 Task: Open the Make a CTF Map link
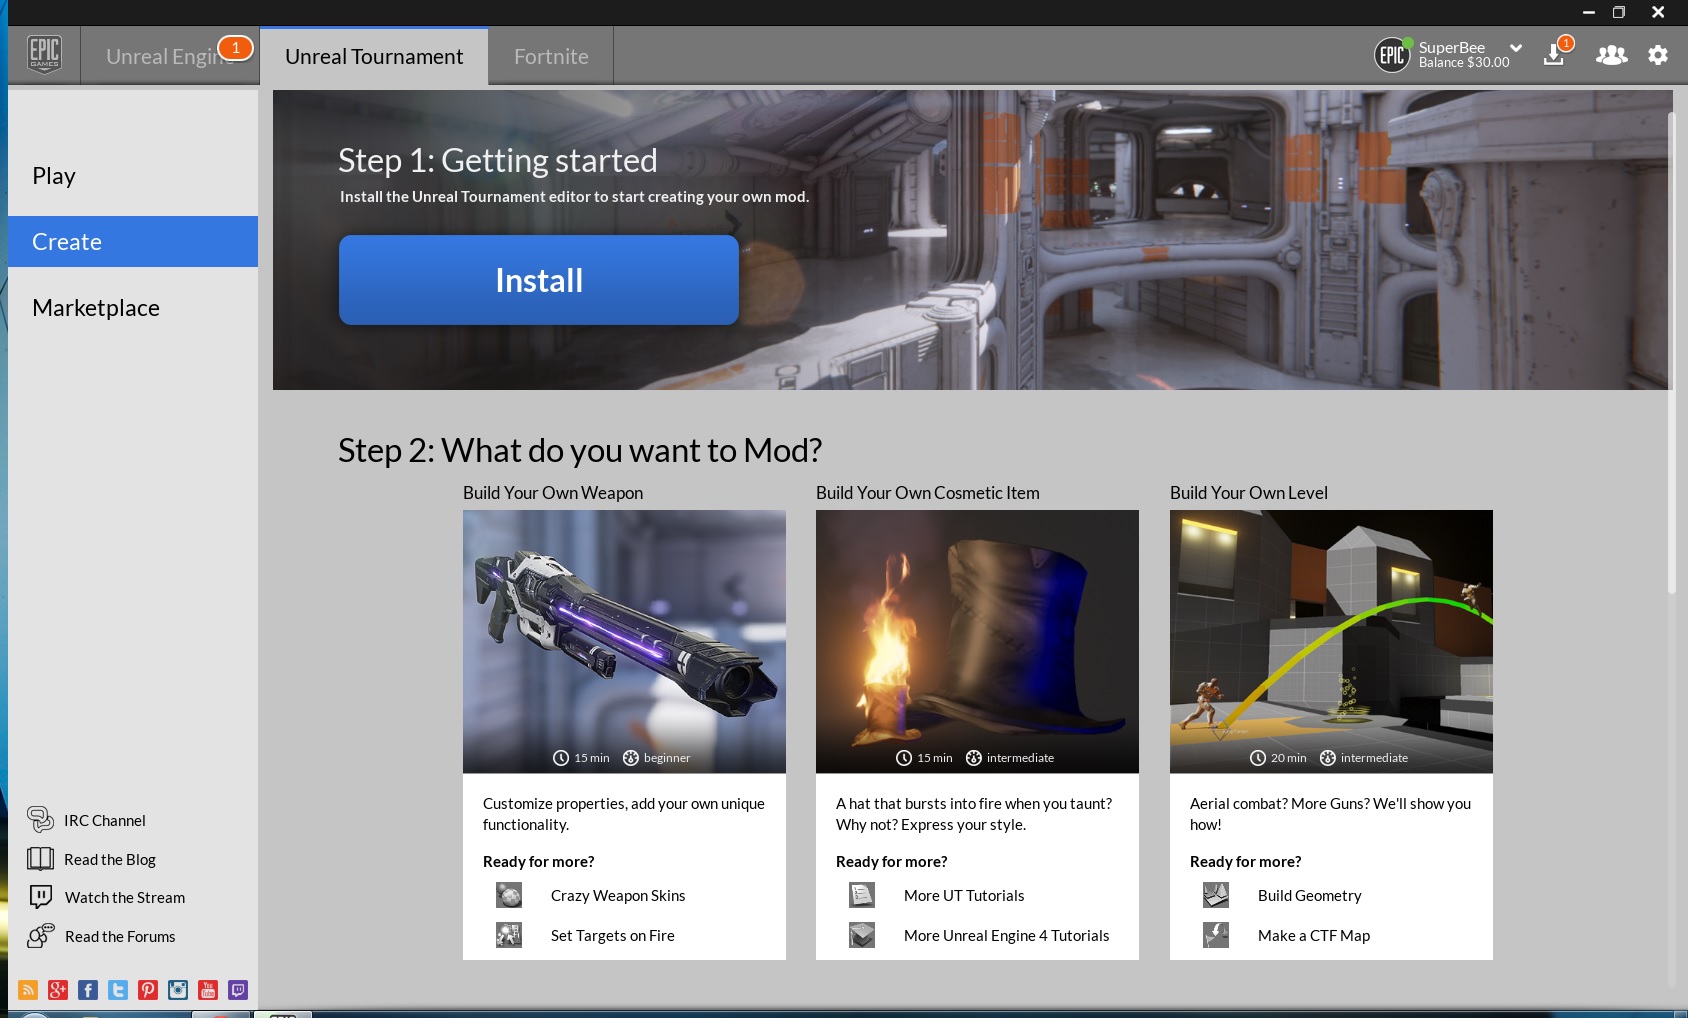pos(1314,936)
